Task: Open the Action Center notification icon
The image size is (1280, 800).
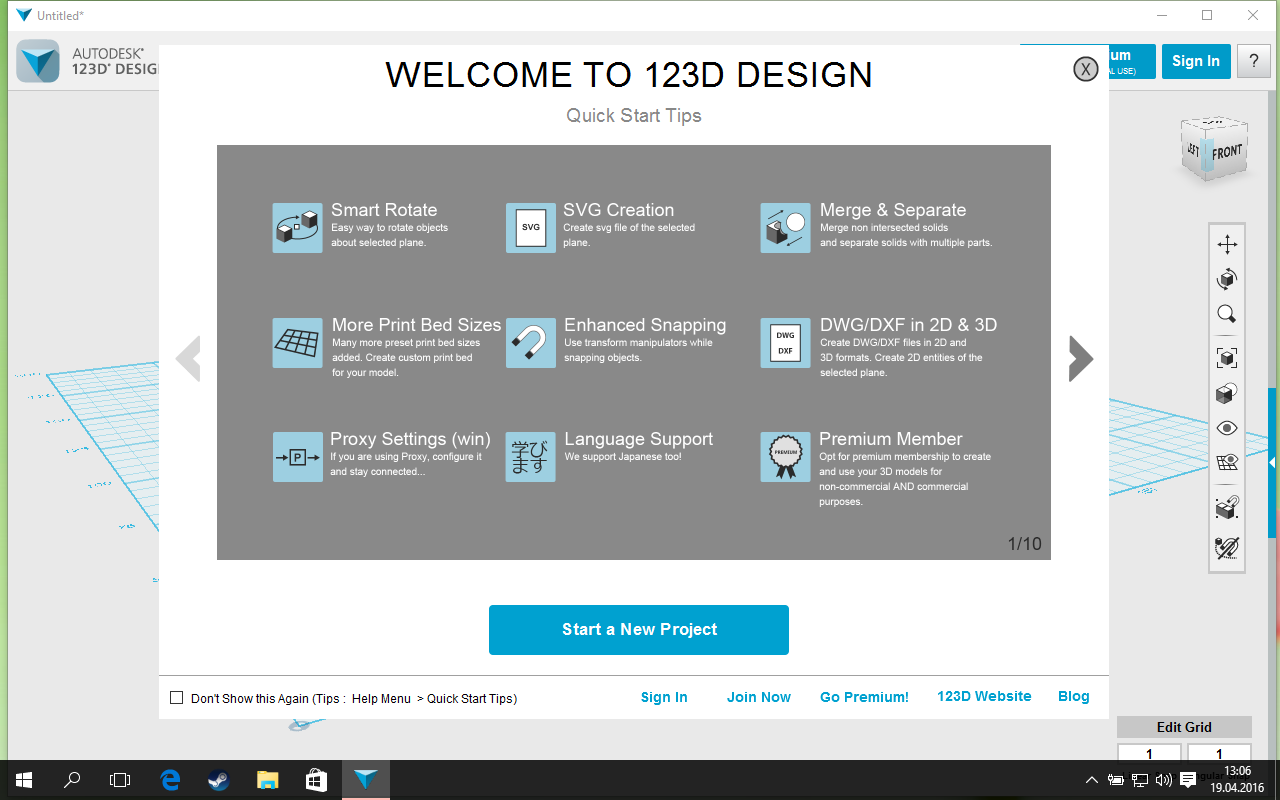Action: pos(1188,780)
